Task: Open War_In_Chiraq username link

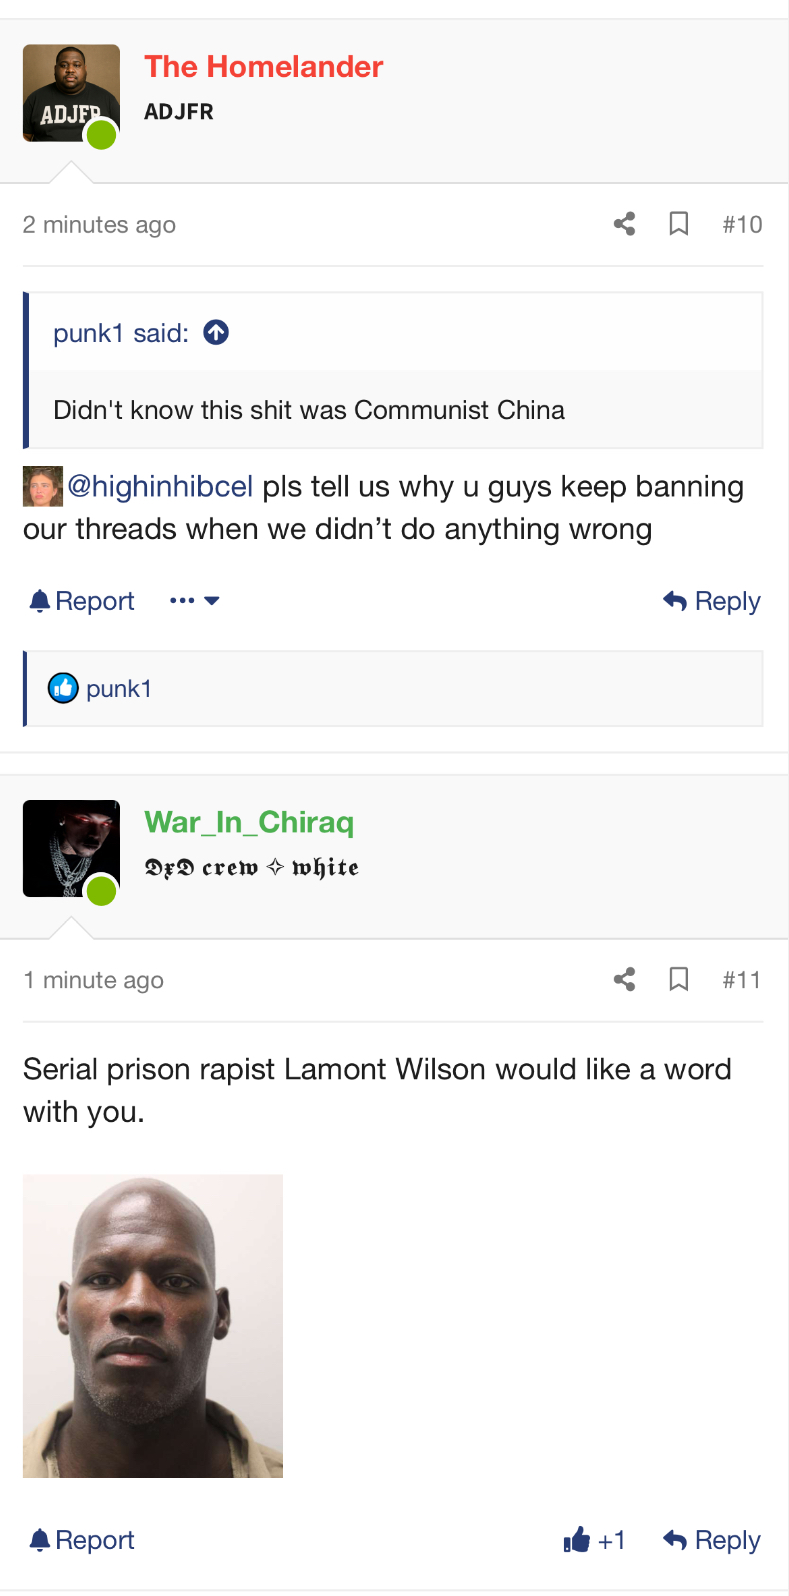Action: click(x=249, y=822)
